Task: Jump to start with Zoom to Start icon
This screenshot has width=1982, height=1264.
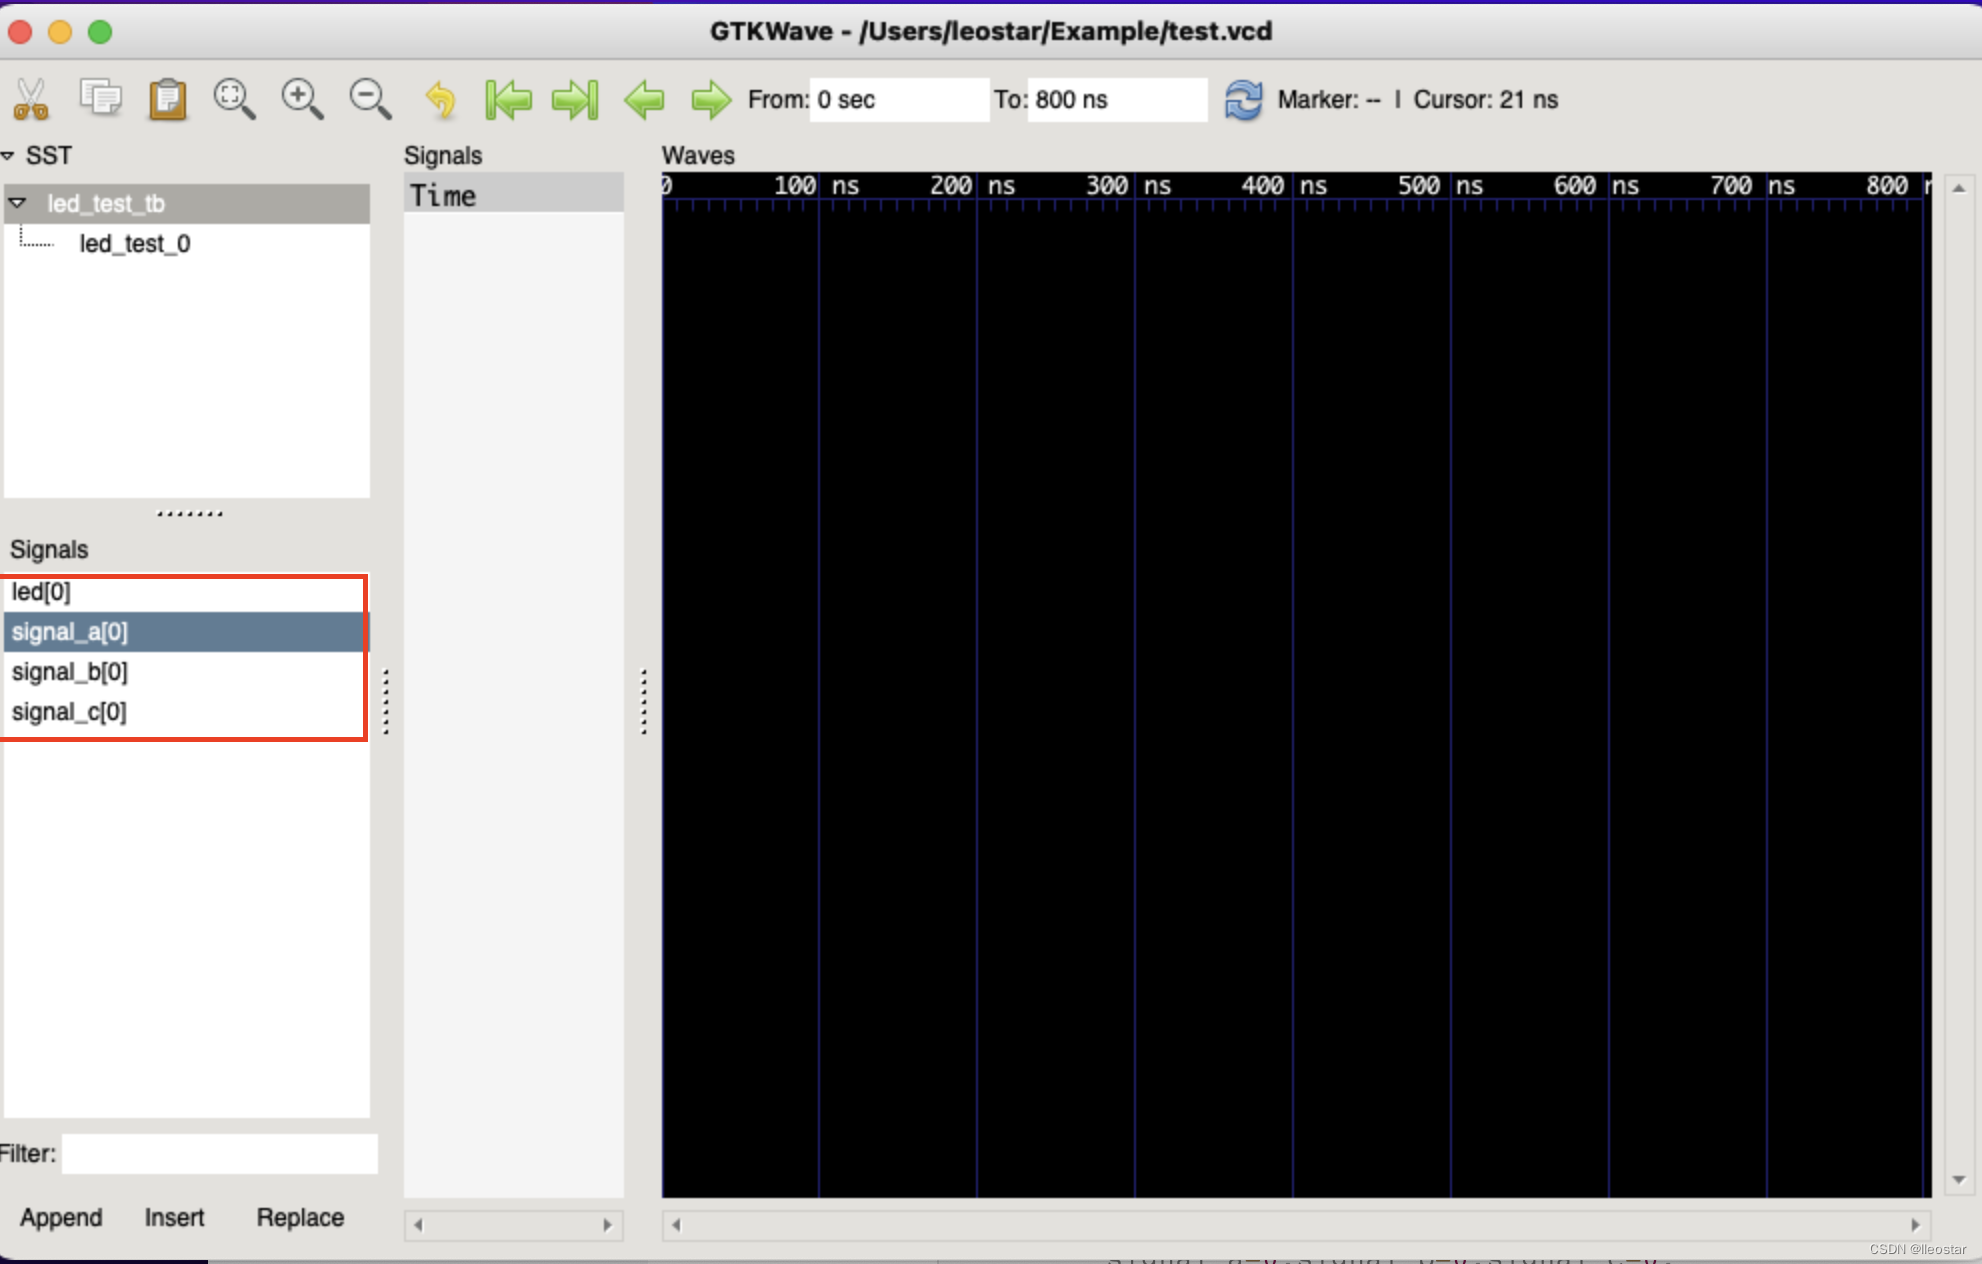Action: pos(508,99)
